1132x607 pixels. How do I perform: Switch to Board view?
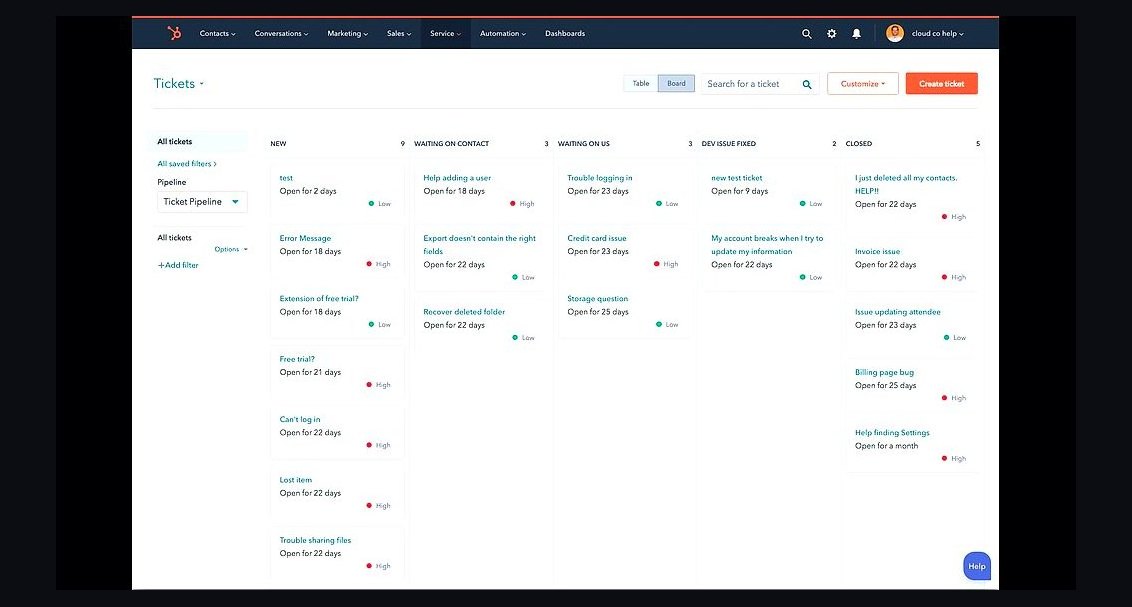pos(676,84)
